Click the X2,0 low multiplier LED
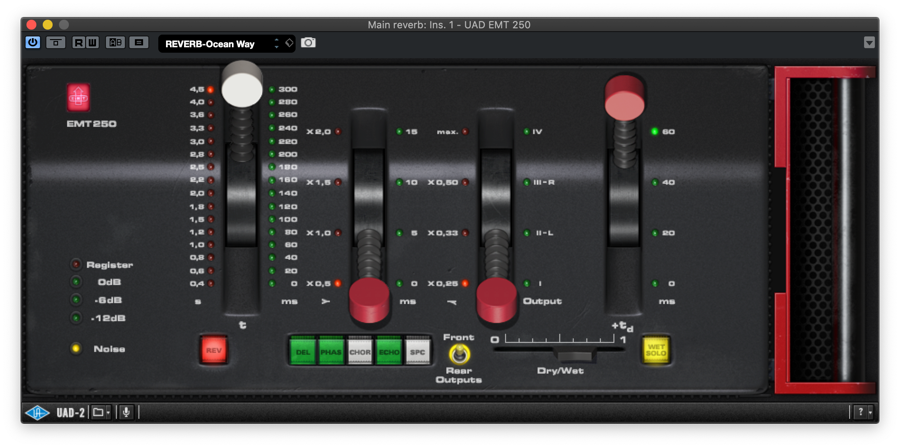This screenshot has height=448, width=900. tap(338, 132)
